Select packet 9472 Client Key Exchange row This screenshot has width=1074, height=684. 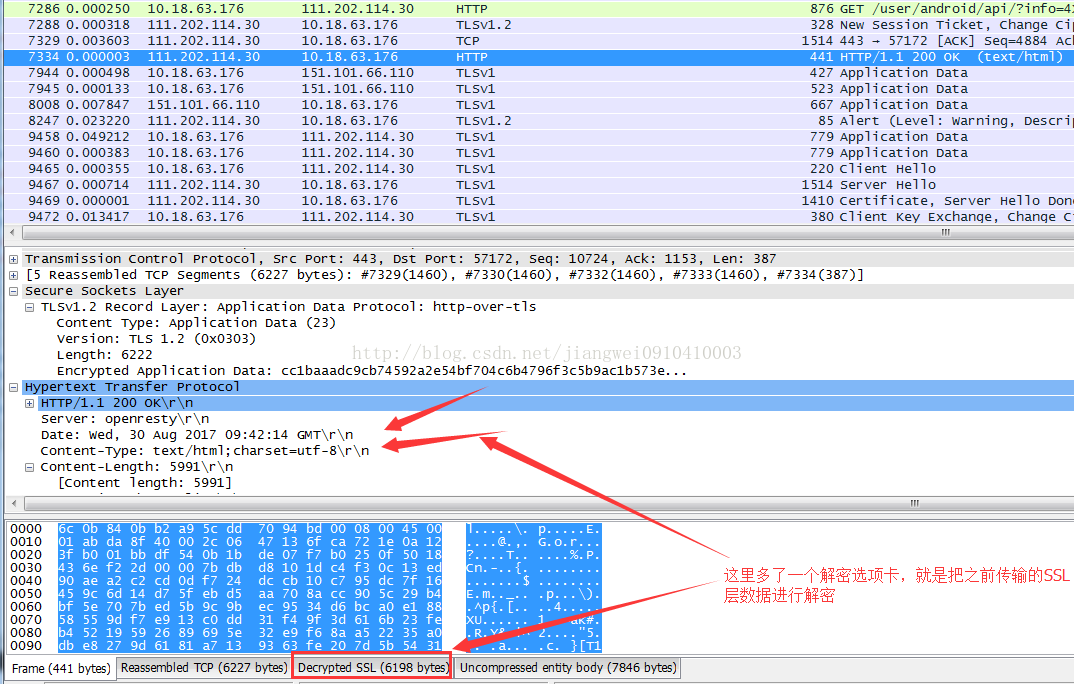click(539, 216)
